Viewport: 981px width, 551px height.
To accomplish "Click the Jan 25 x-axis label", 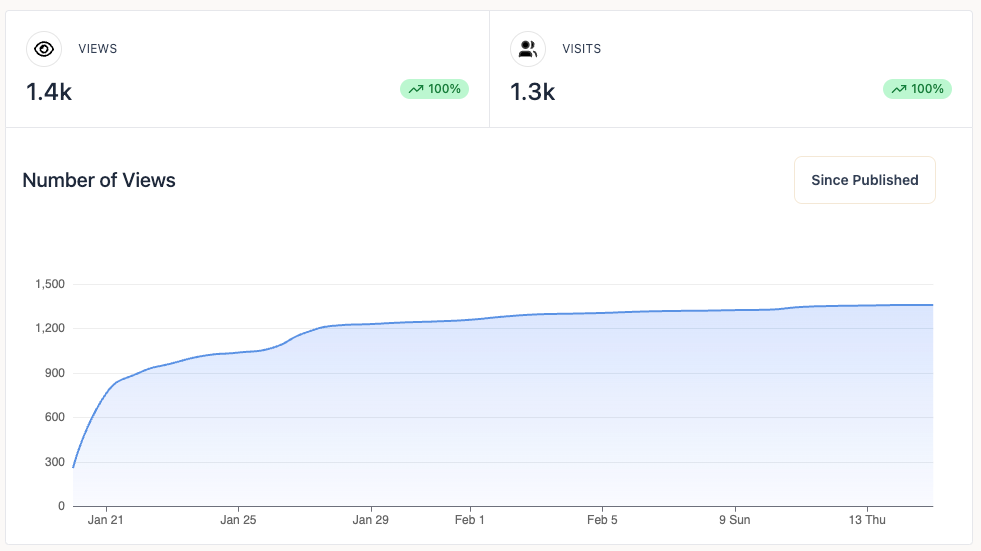I will [x=238, y=520].
